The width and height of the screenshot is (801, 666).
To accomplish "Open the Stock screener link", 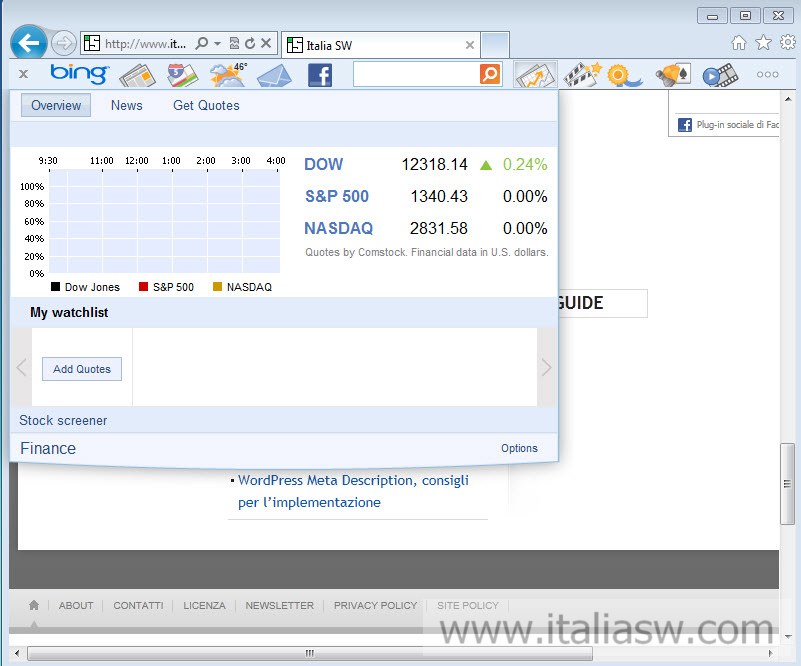I will pos(63,420).
